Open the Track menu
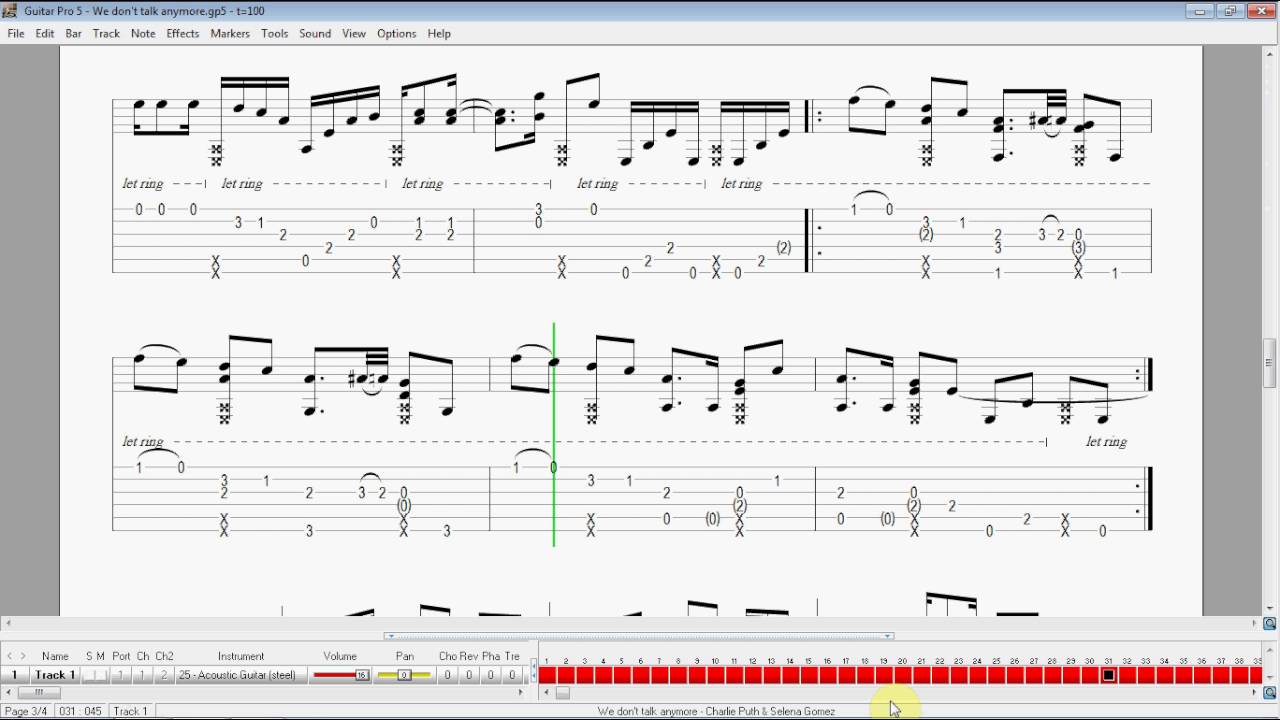1280x720 pixels. [106, 33]
